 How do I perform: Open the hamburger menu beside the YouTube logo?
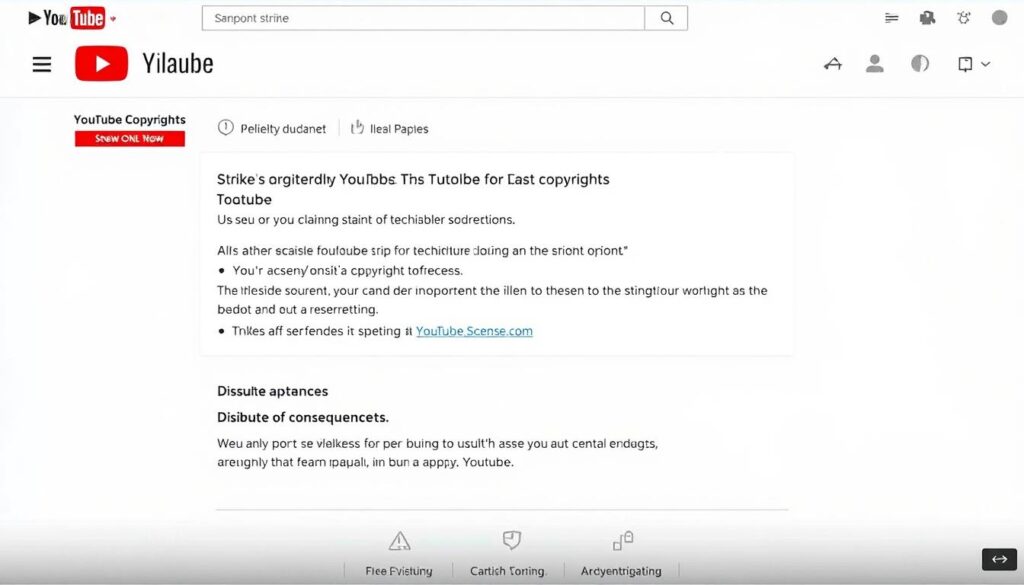tap(41, 63)
